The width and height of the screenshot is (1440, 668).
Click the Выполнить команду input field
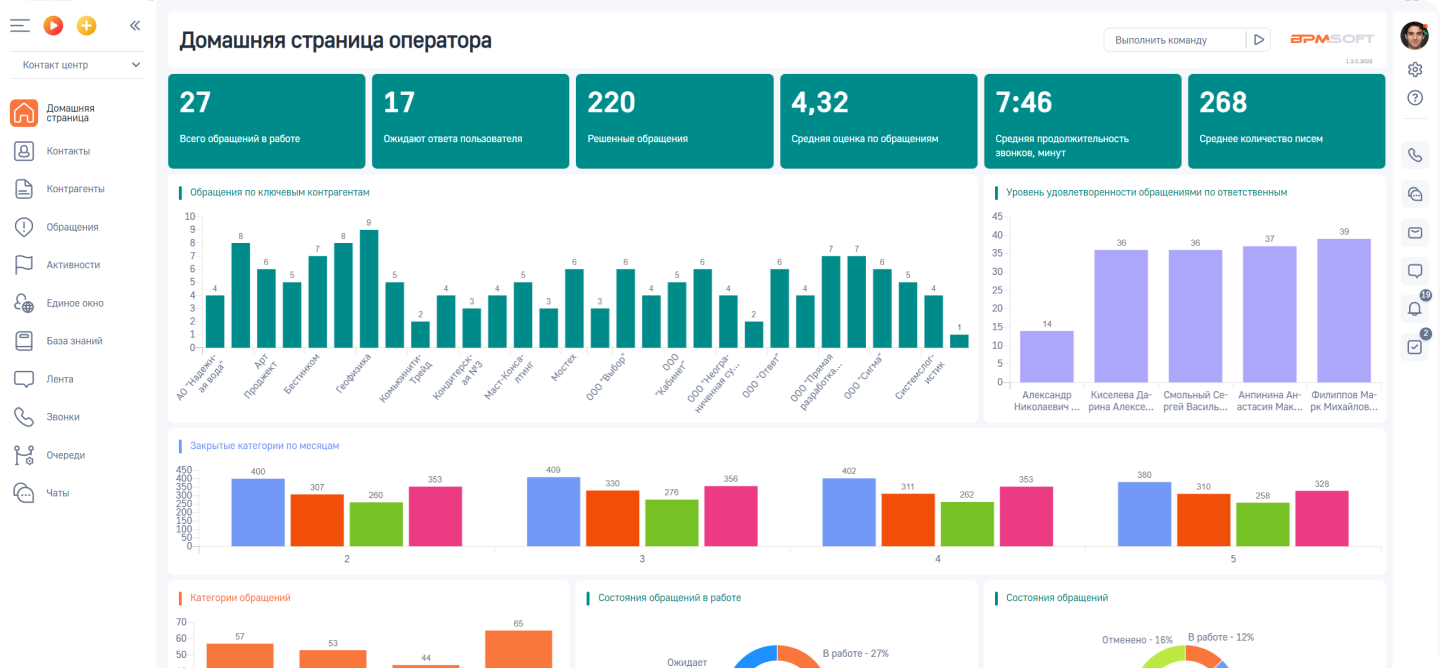pos(1175,40)
